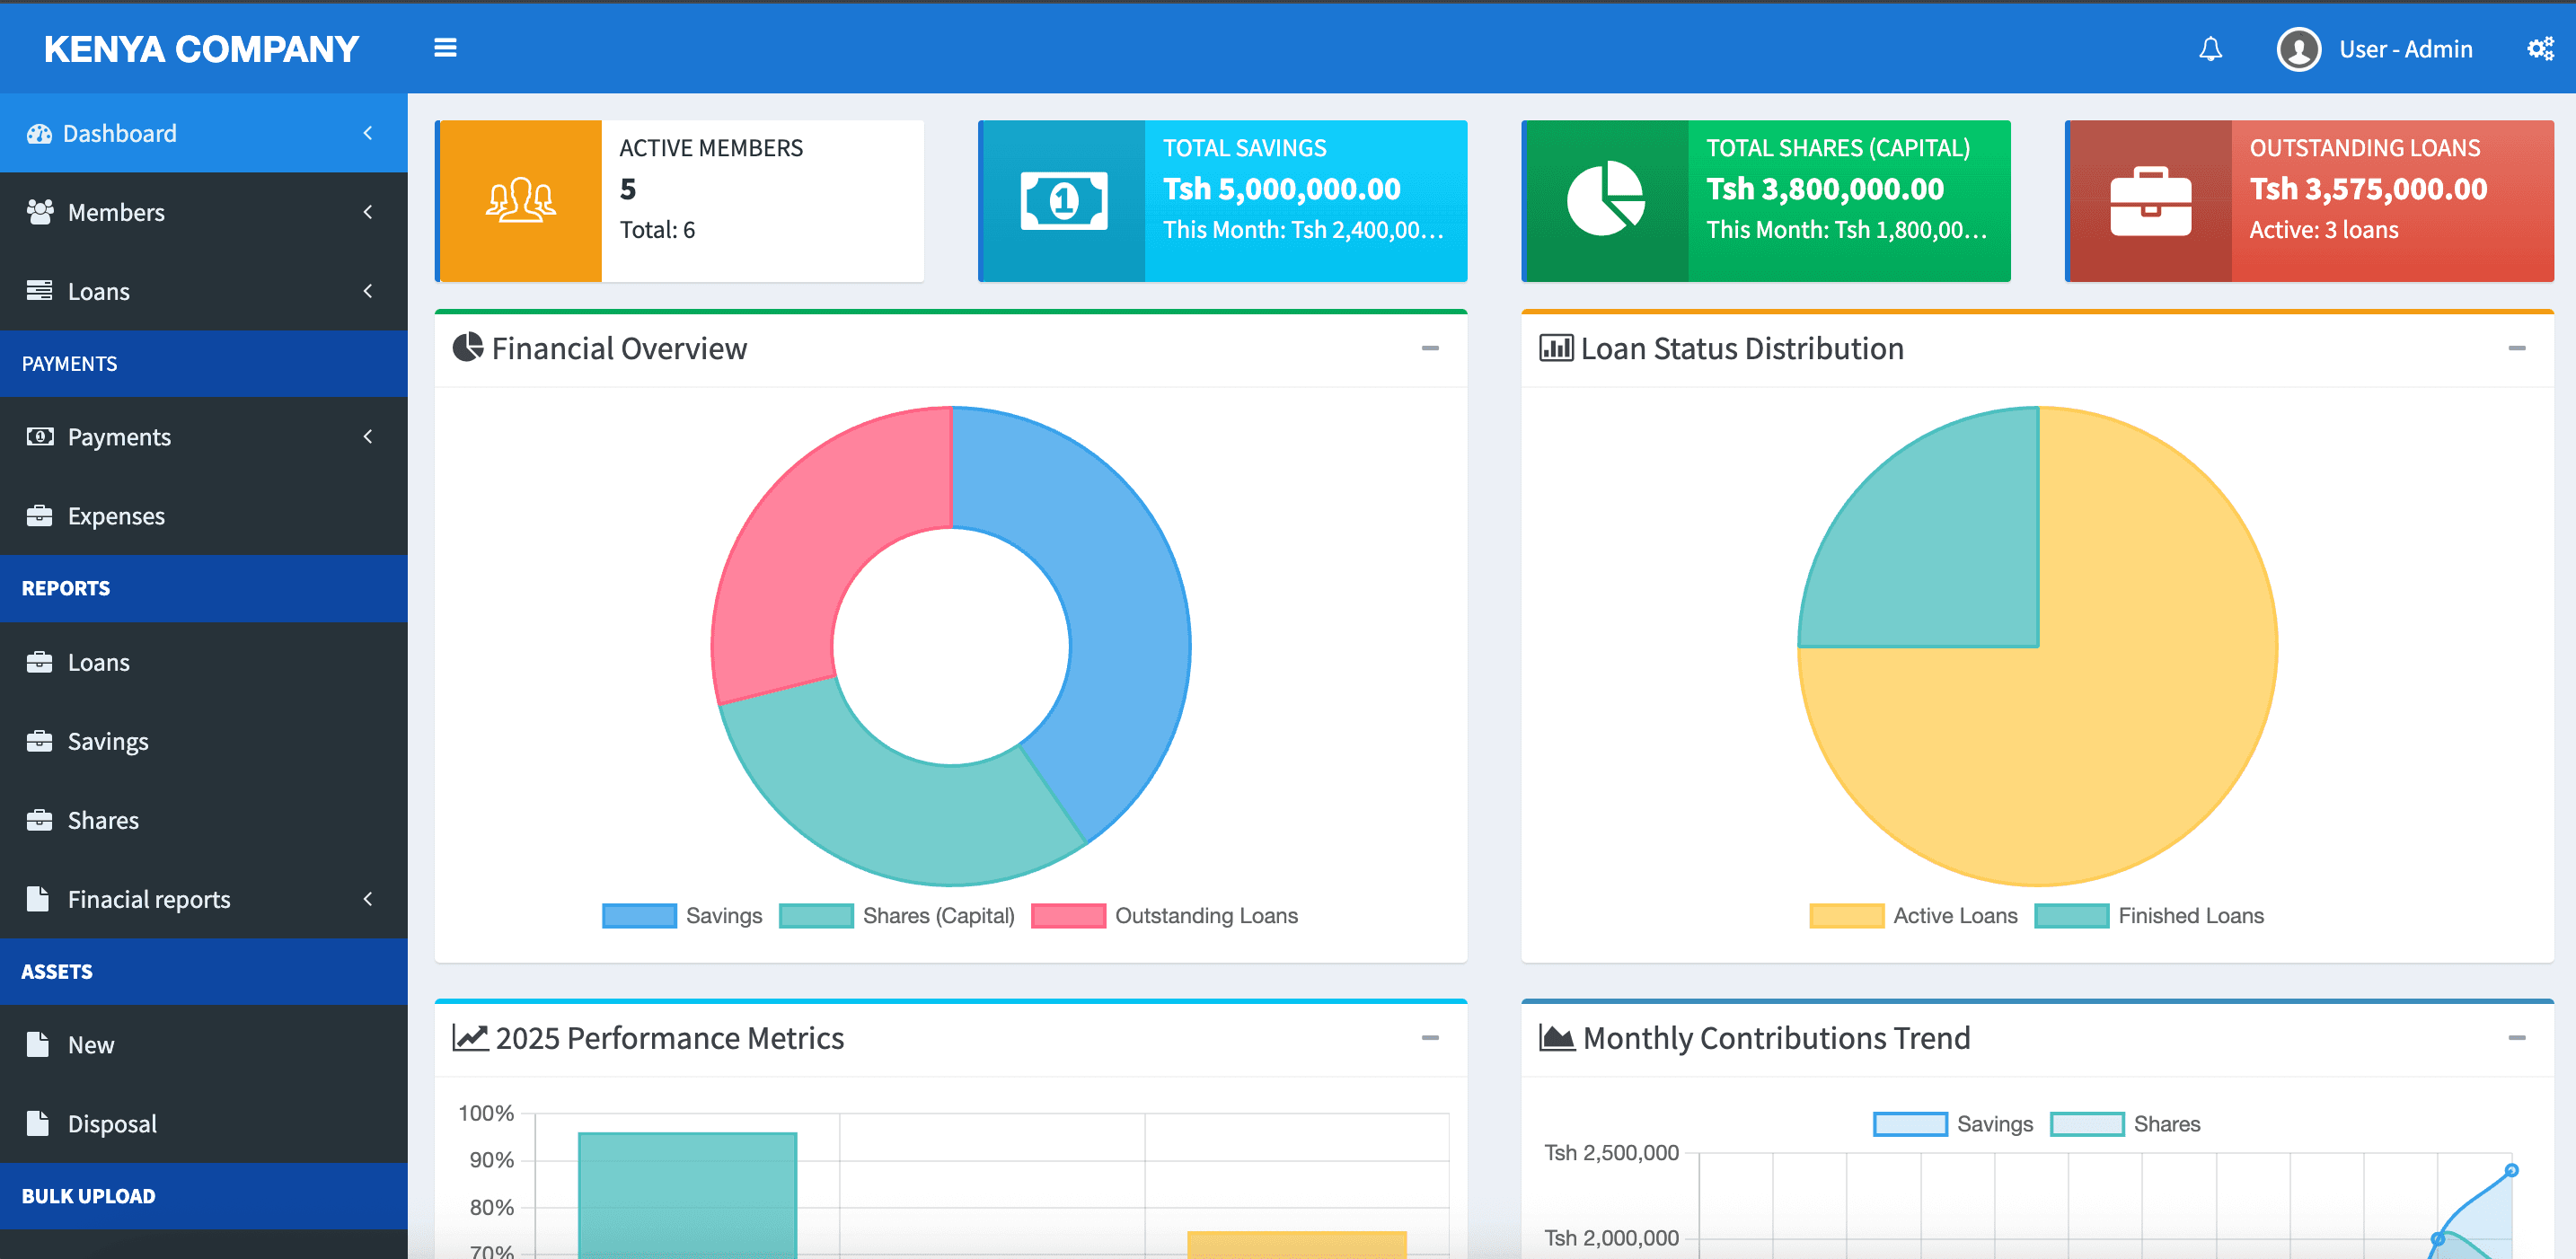Click the KENYA COMPANY logo link

201,49
